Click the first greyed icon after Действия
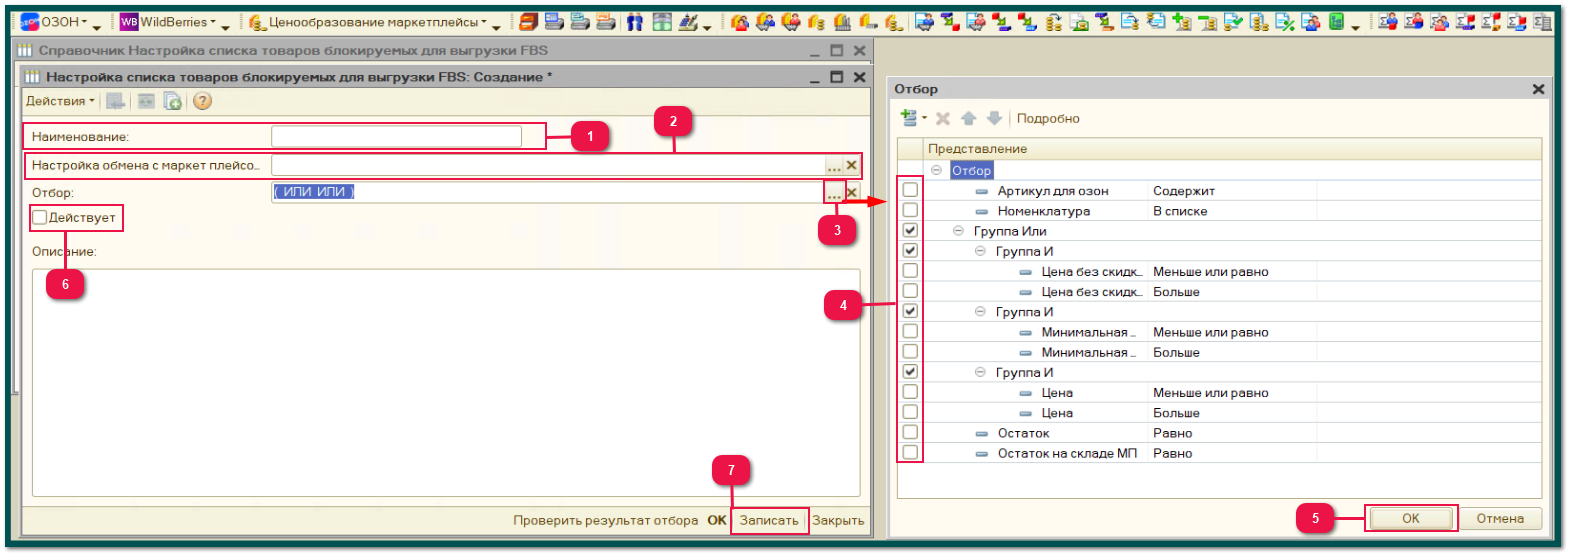The height and width of the screenshot is (556, 1570). 116,101
